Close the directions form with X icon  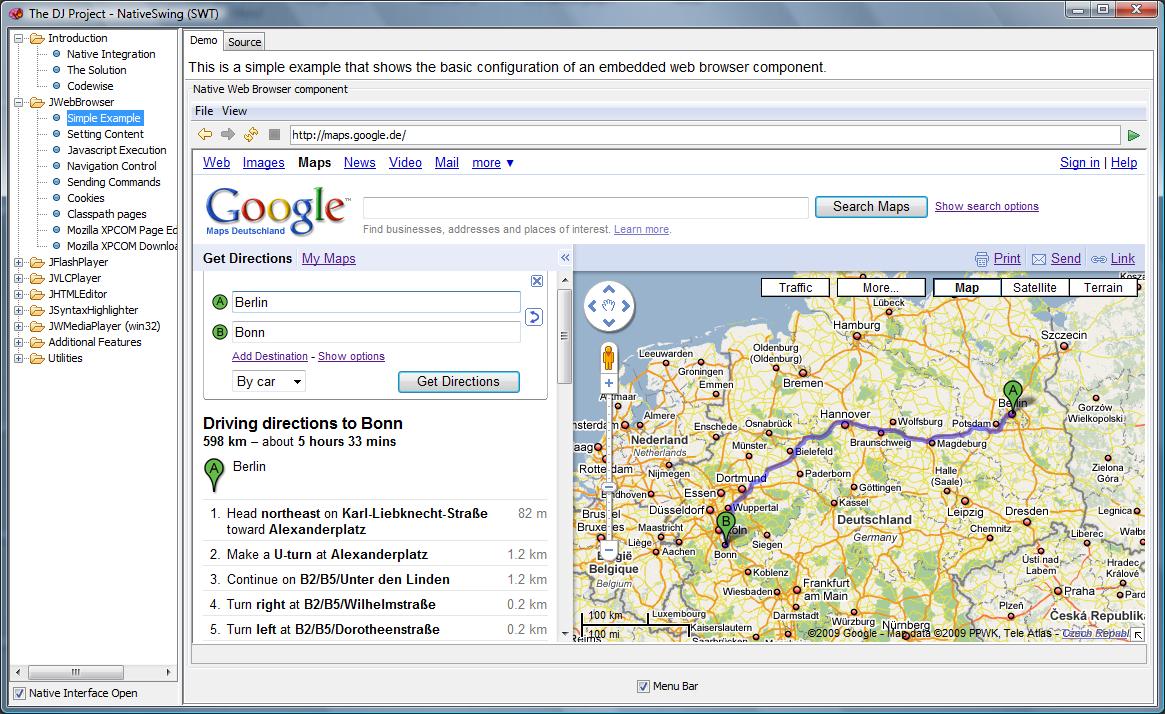pyautogui.click(x=537, y=281)
